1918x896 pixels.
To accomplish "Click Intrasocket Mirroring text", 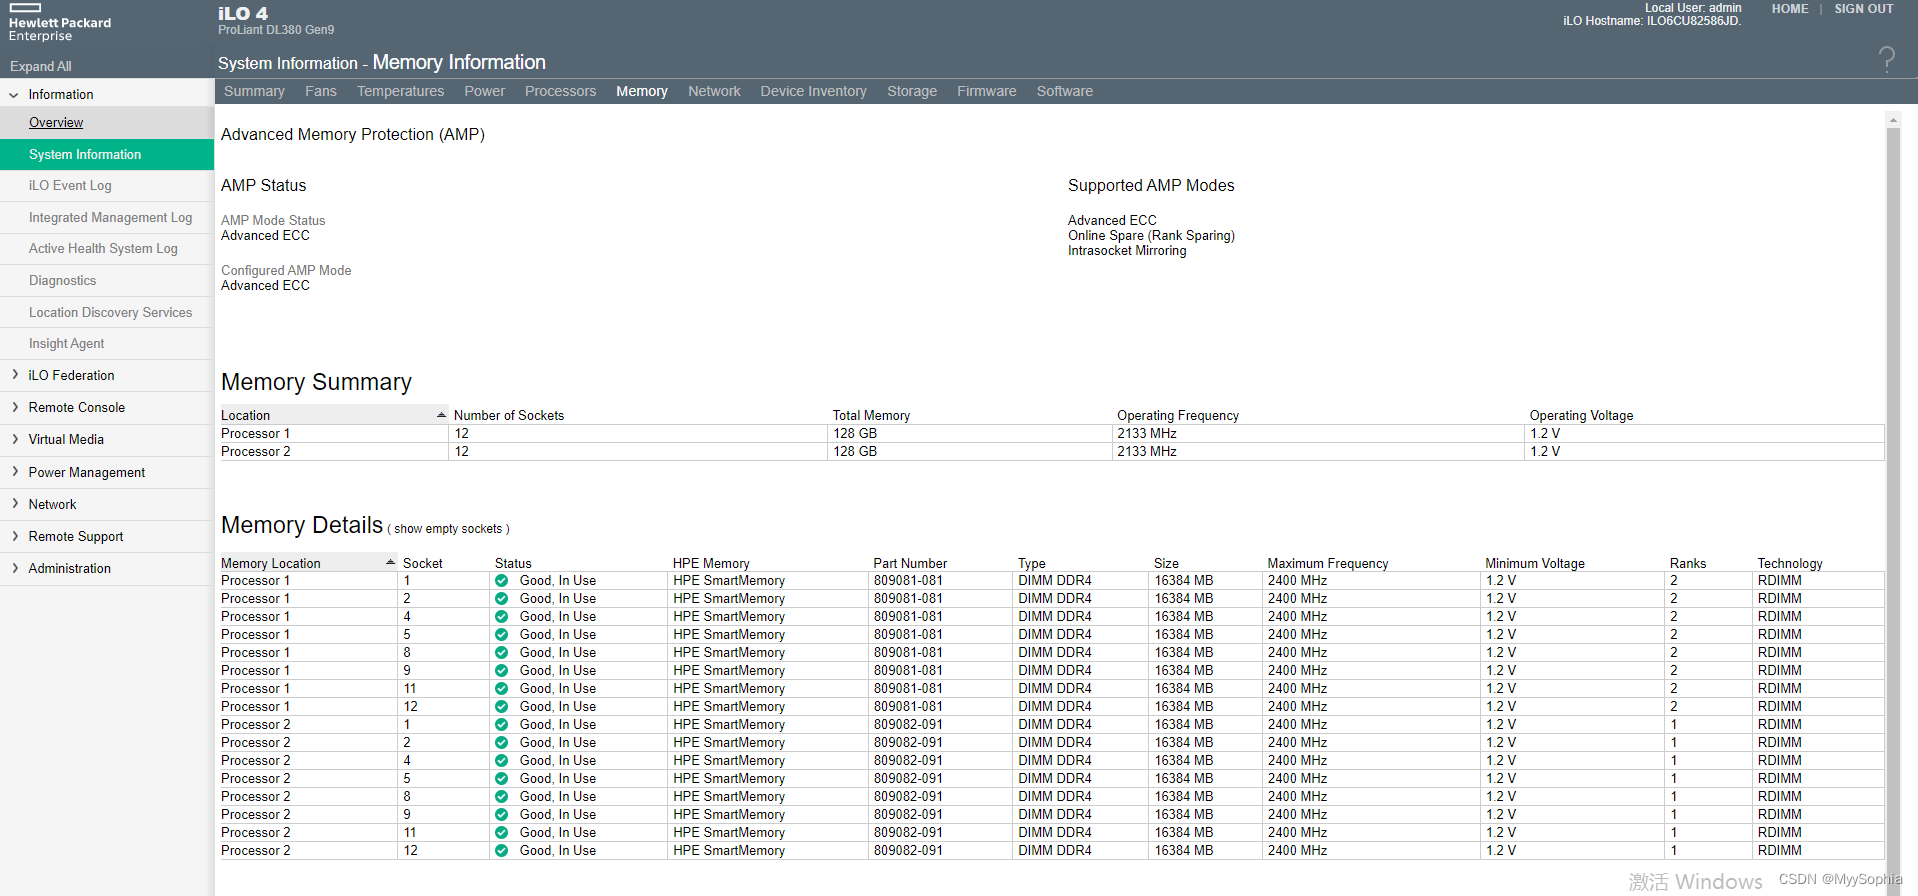I will pos(1127,251).
